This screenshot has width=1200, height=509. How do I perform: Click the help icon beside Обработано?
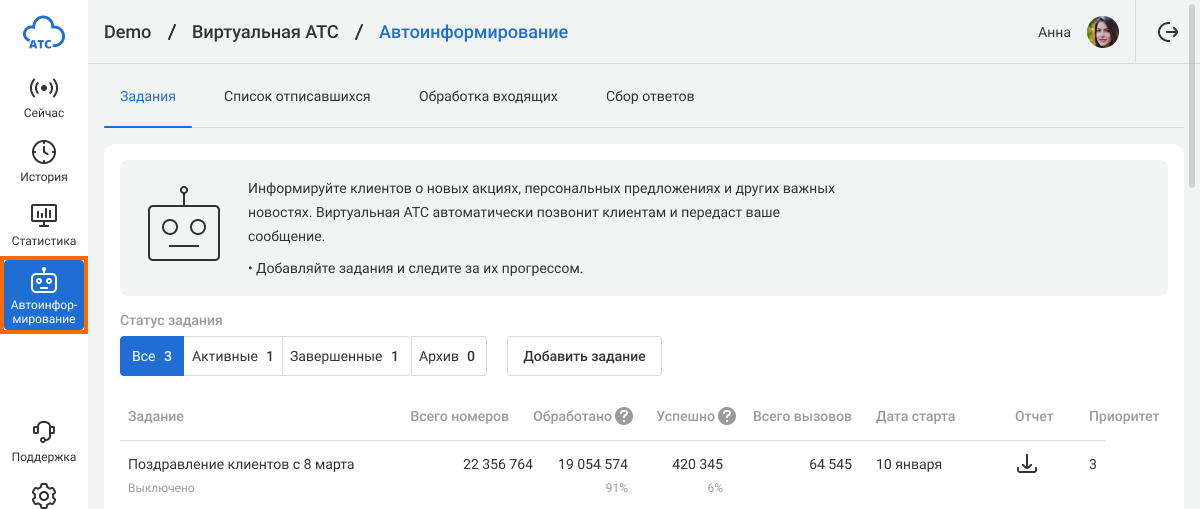624,416
